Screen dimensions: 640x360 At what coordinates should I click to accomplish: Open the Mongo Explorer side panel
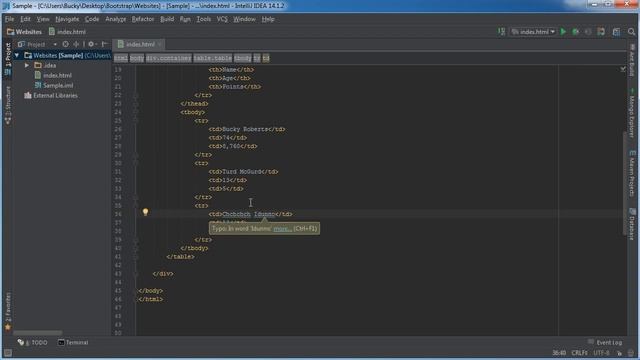(x=632, y=112)
